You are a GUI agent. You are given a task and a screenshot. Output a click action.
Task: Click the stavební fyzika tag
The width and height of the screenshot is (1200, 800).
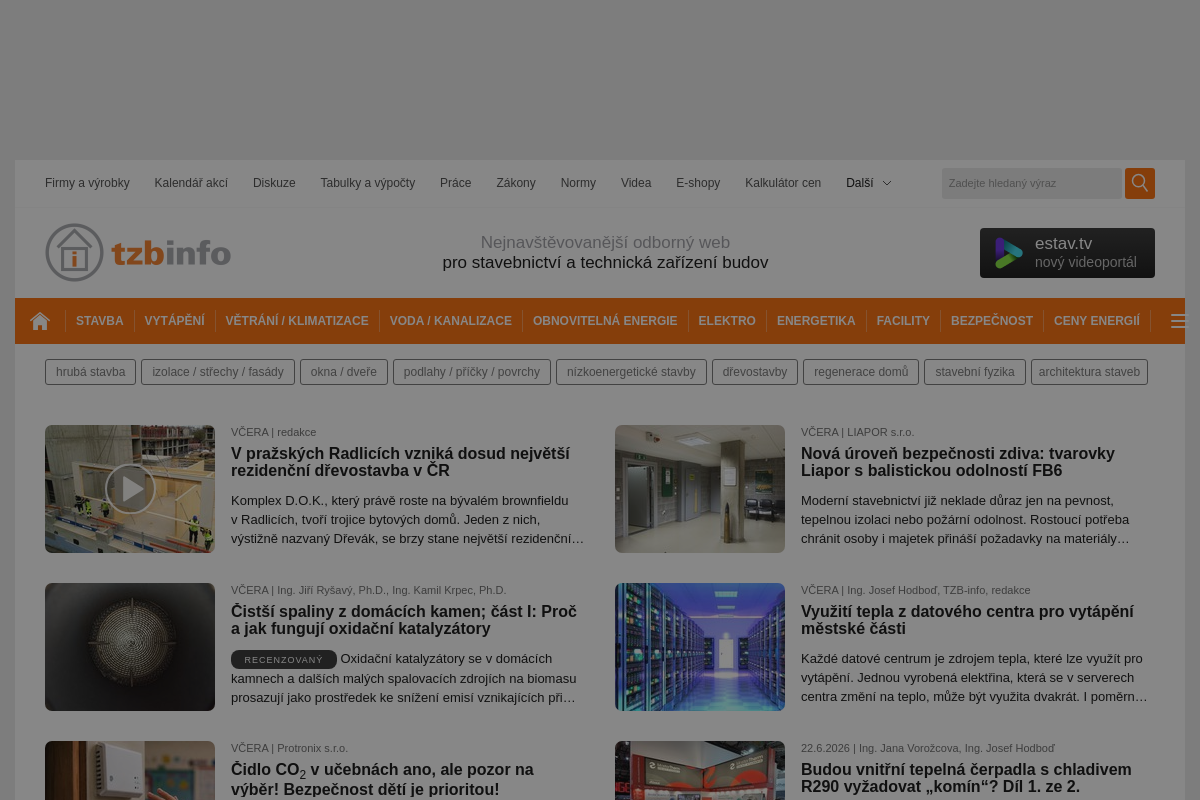coord(975,372)
